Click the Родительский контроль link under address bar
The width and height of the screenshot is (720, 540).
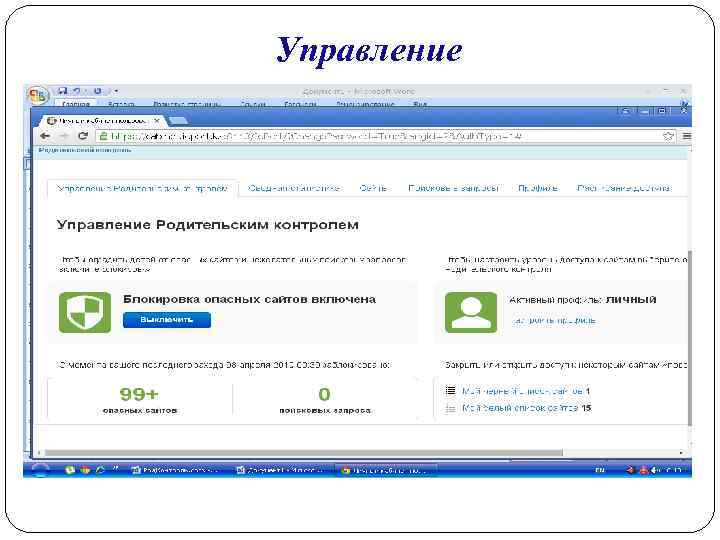[85, 150]
